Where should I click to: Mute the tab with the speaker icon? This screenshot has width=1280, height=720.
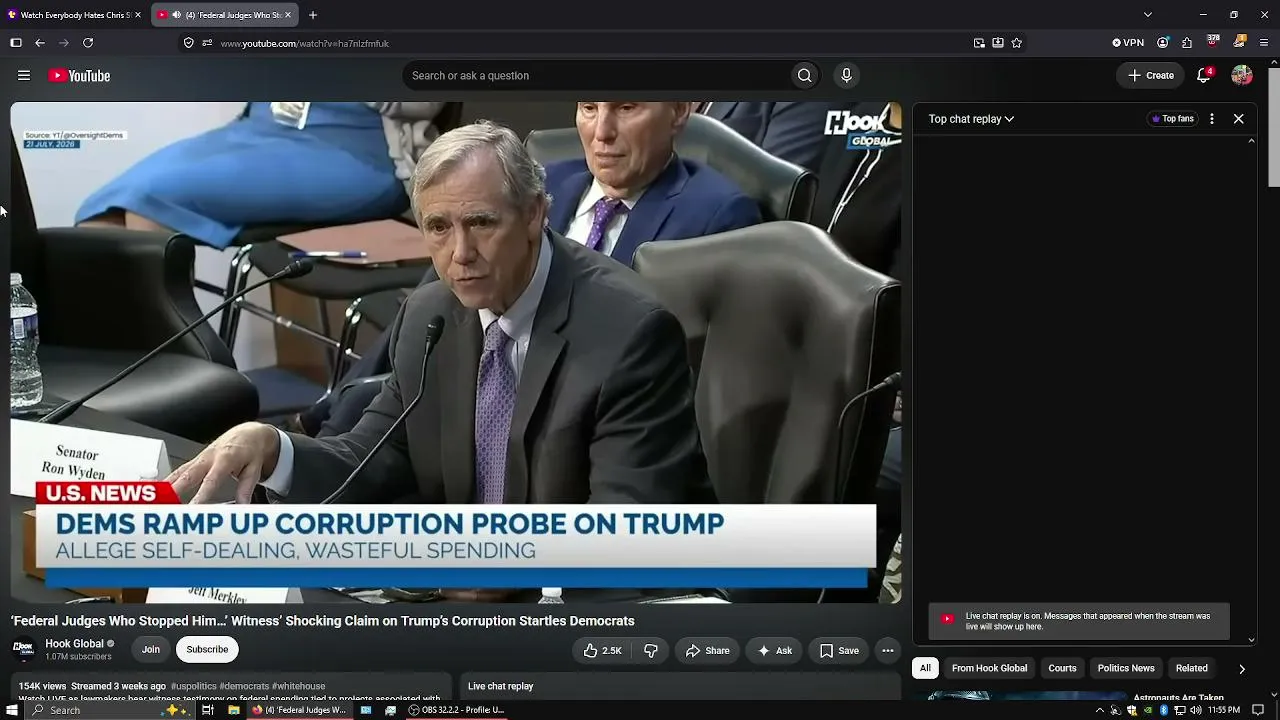click(x=176, y=15)
